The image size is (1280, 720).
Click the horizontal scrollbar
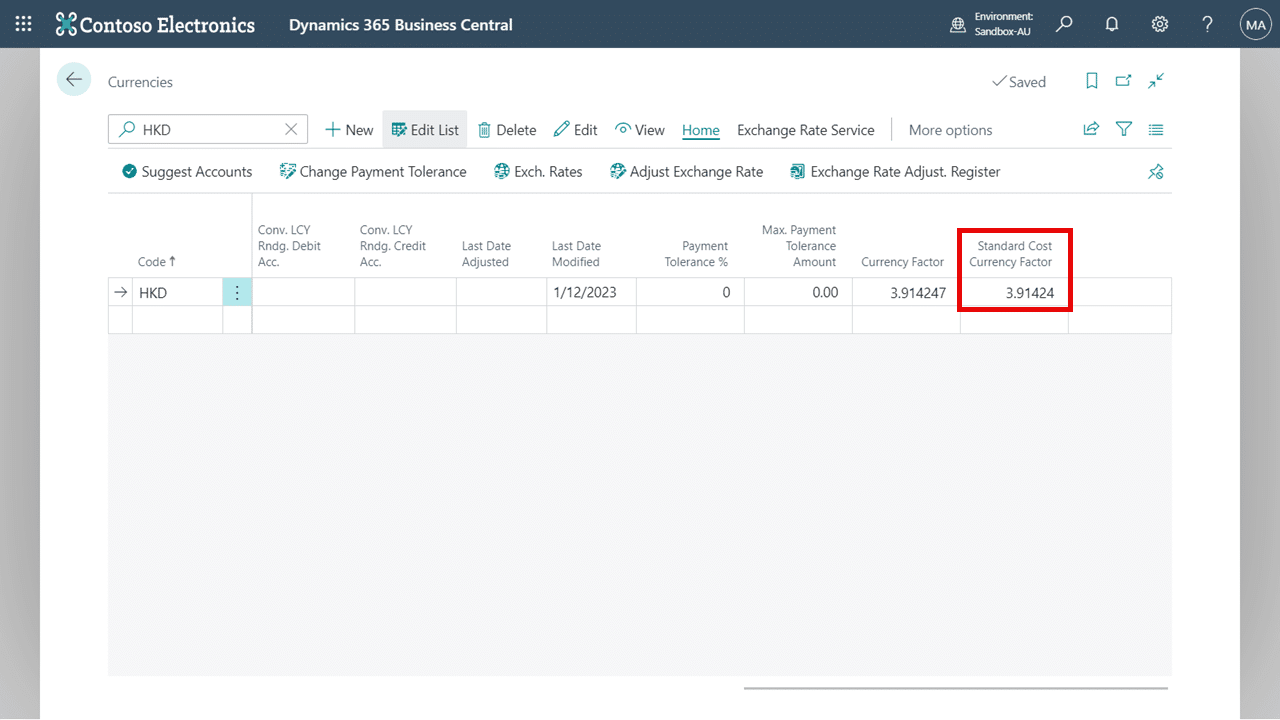click(x=955, y=688)
